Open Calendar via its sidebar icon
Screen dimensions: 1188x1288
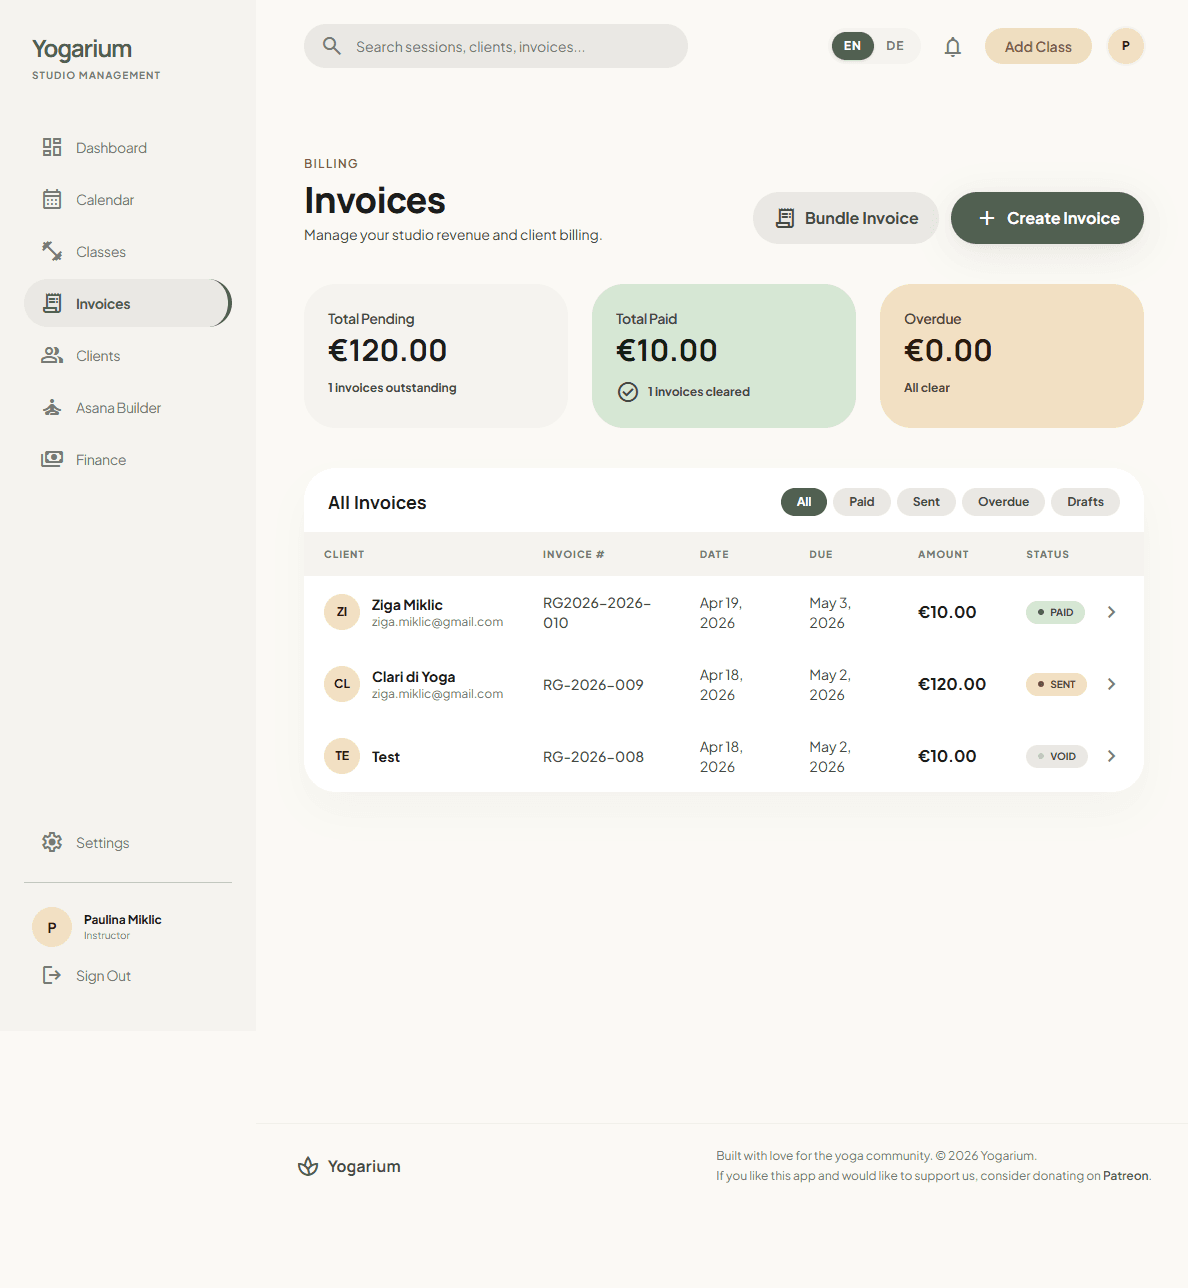click(52, 199)
